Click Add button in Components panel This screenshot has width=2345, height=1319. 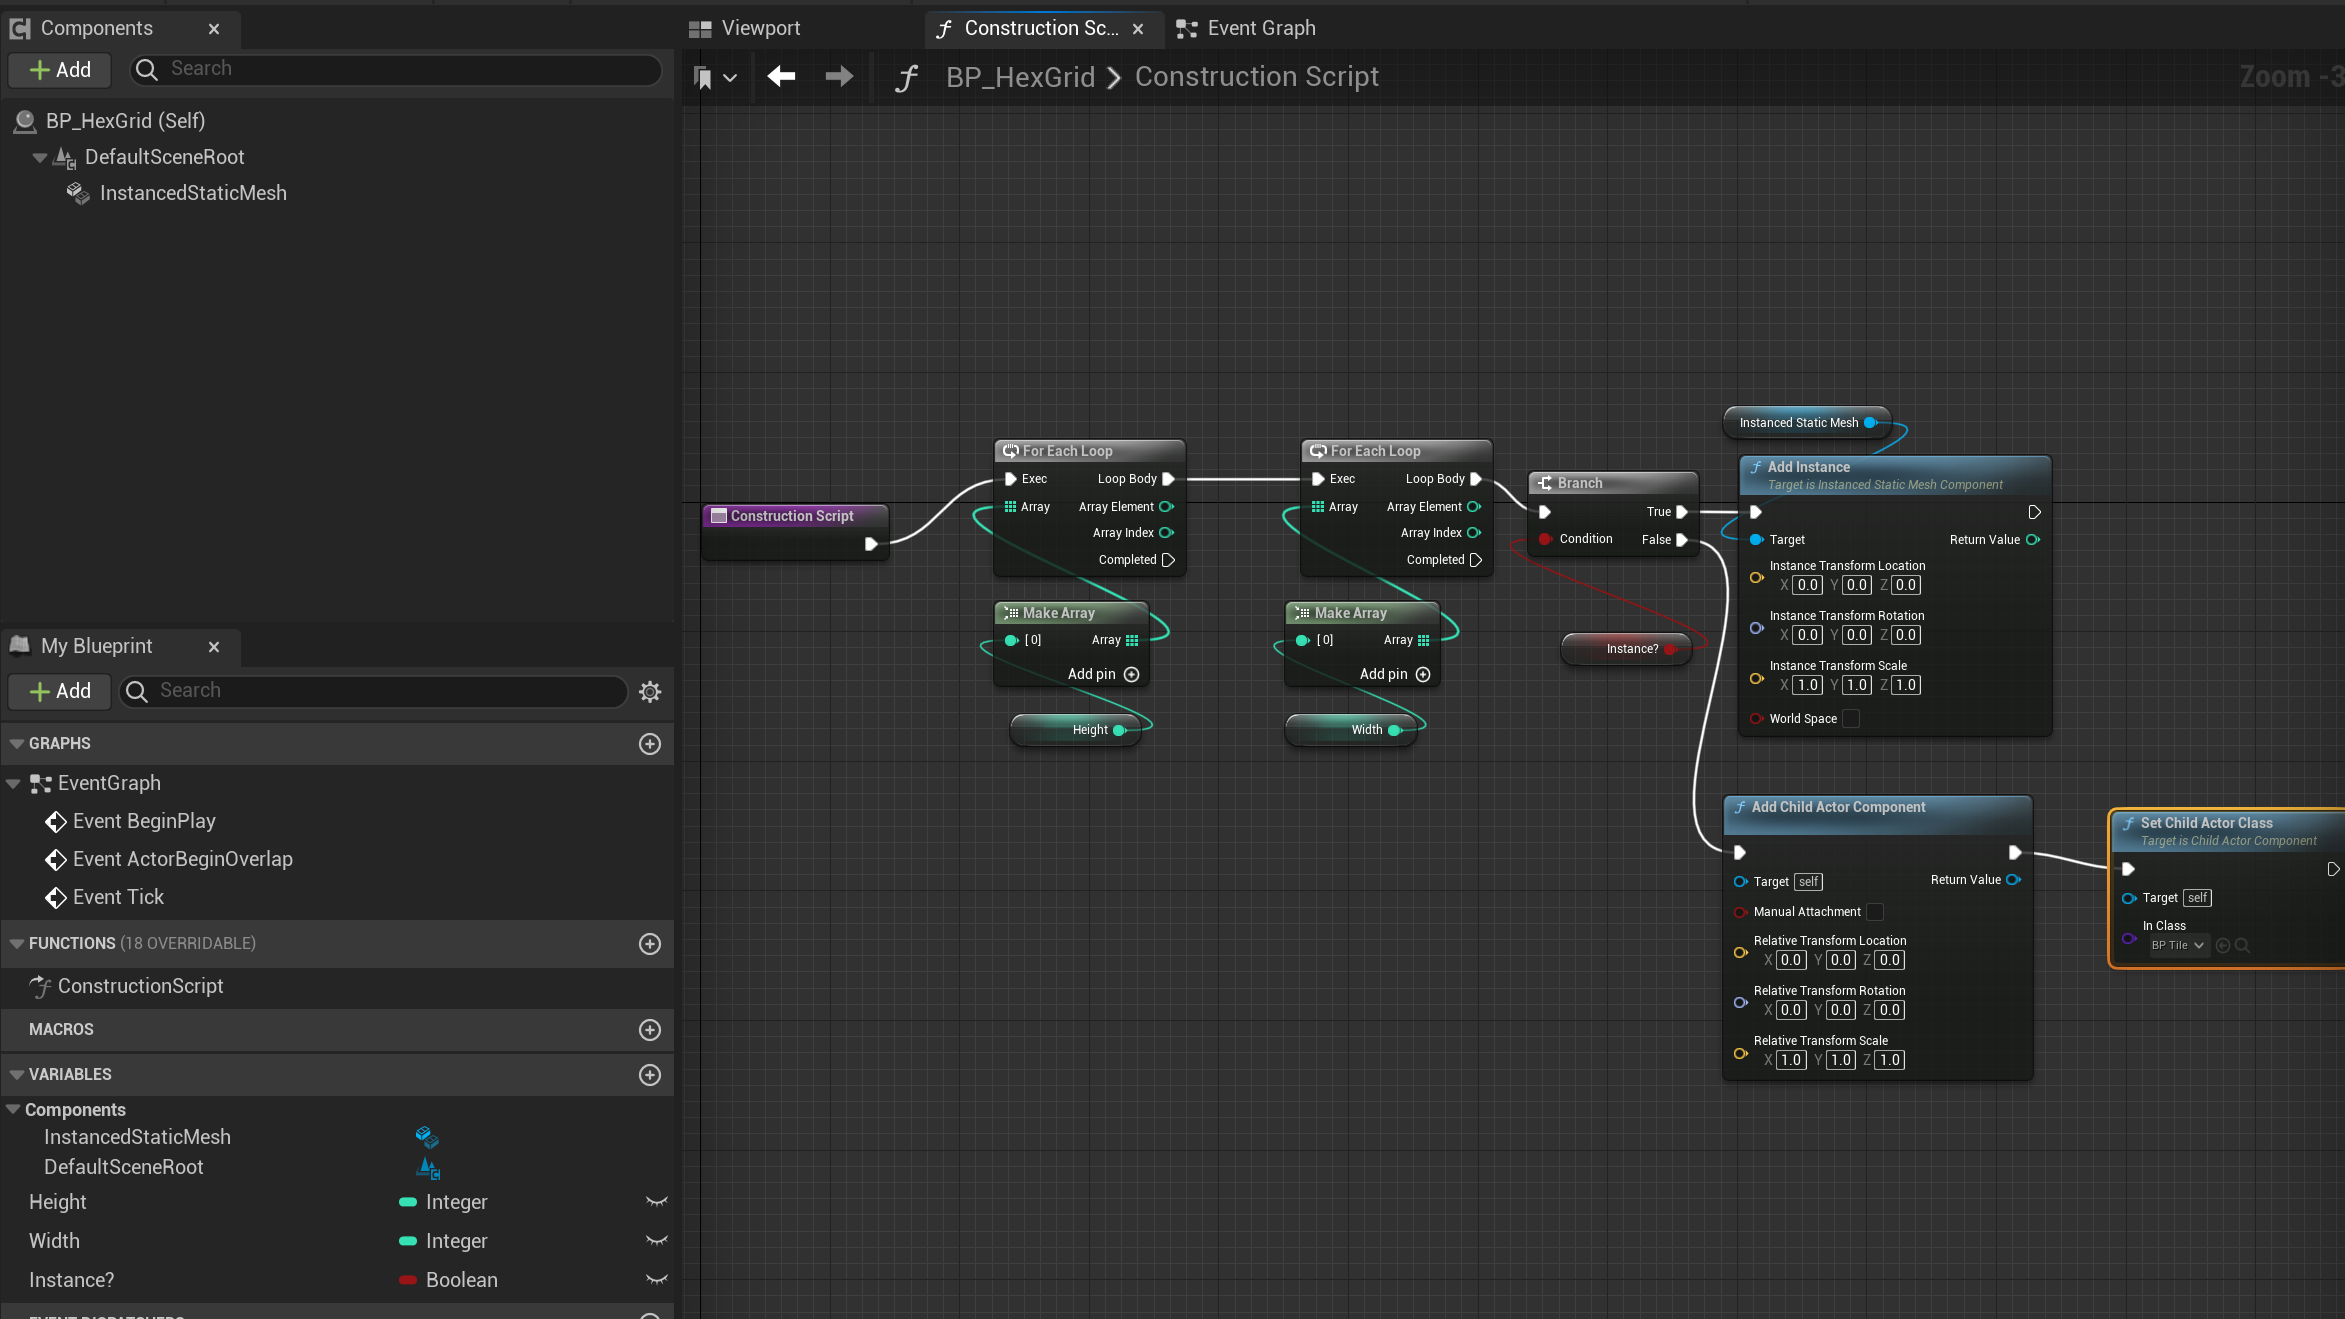tap(60, 70)
